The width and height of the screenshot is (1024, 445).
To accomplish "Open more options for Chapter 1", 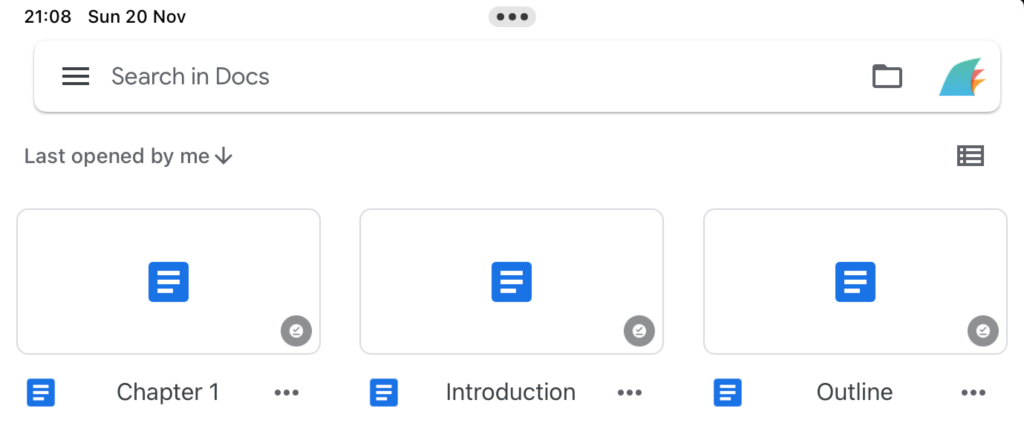I will click(x=287, y=393).
